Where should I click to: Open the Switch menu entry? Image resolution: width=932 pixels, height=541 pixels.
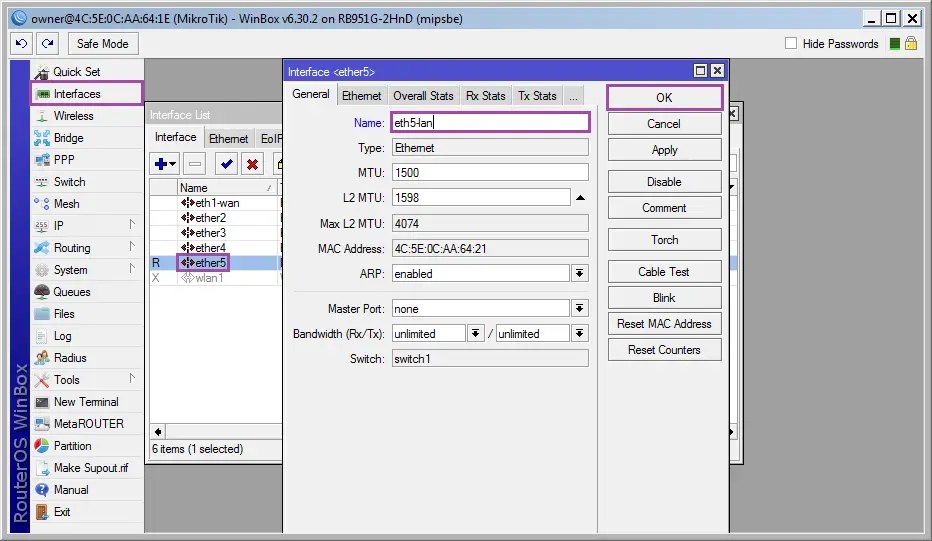coord(87,182)
